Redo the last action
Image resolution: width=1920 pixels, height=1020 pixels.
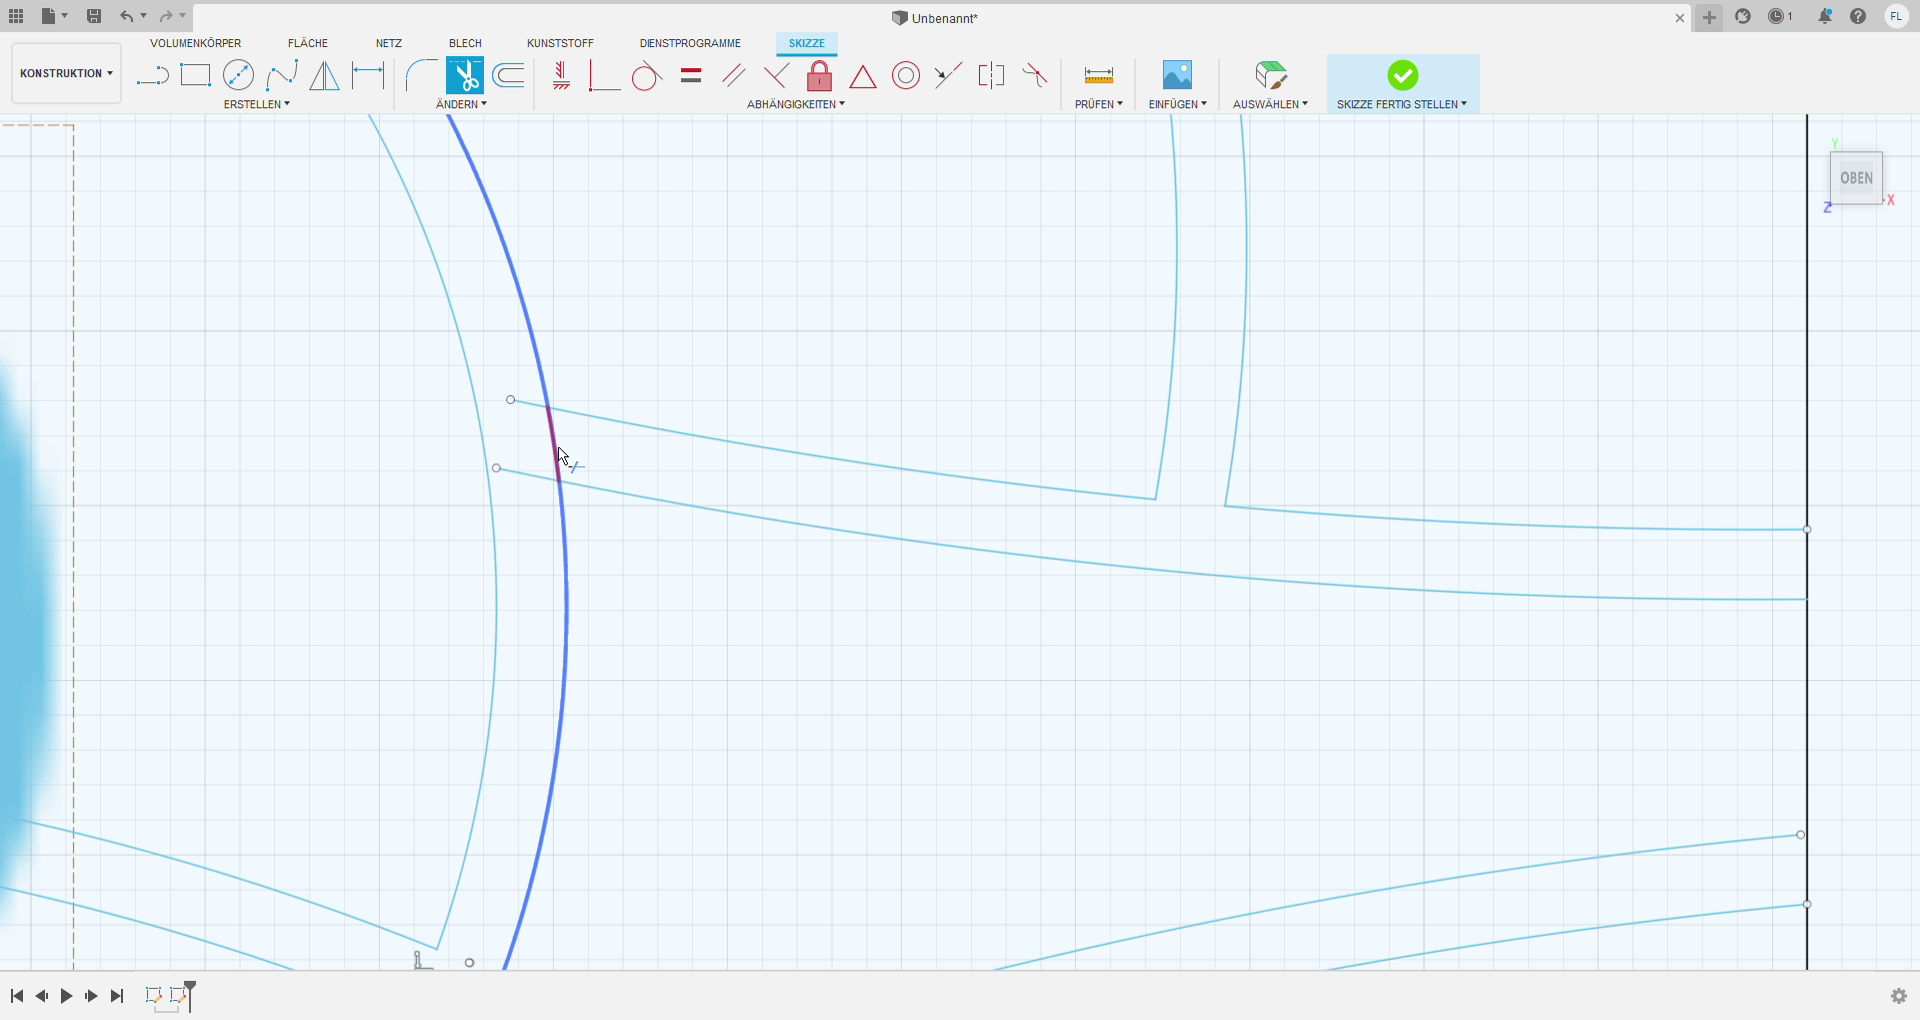click(166, 16)
